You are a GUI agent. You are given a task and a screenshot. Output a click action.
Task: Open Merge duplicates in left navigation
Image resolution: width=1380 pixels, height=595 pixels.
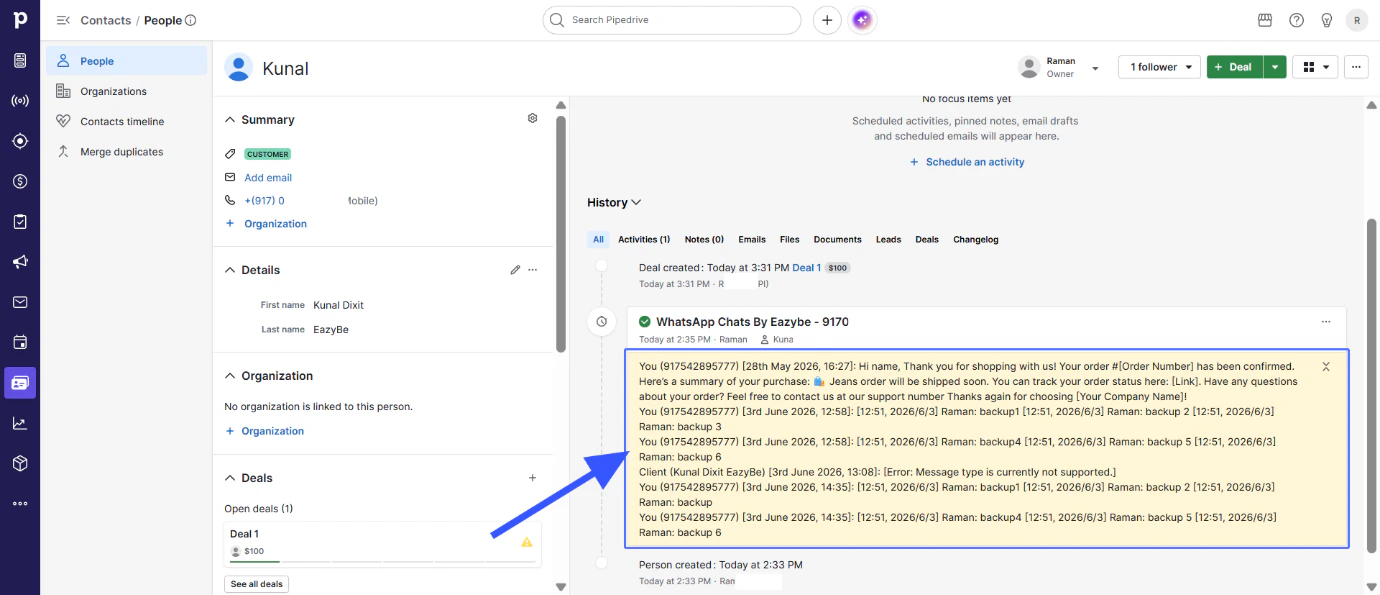(x=127, y=152)
